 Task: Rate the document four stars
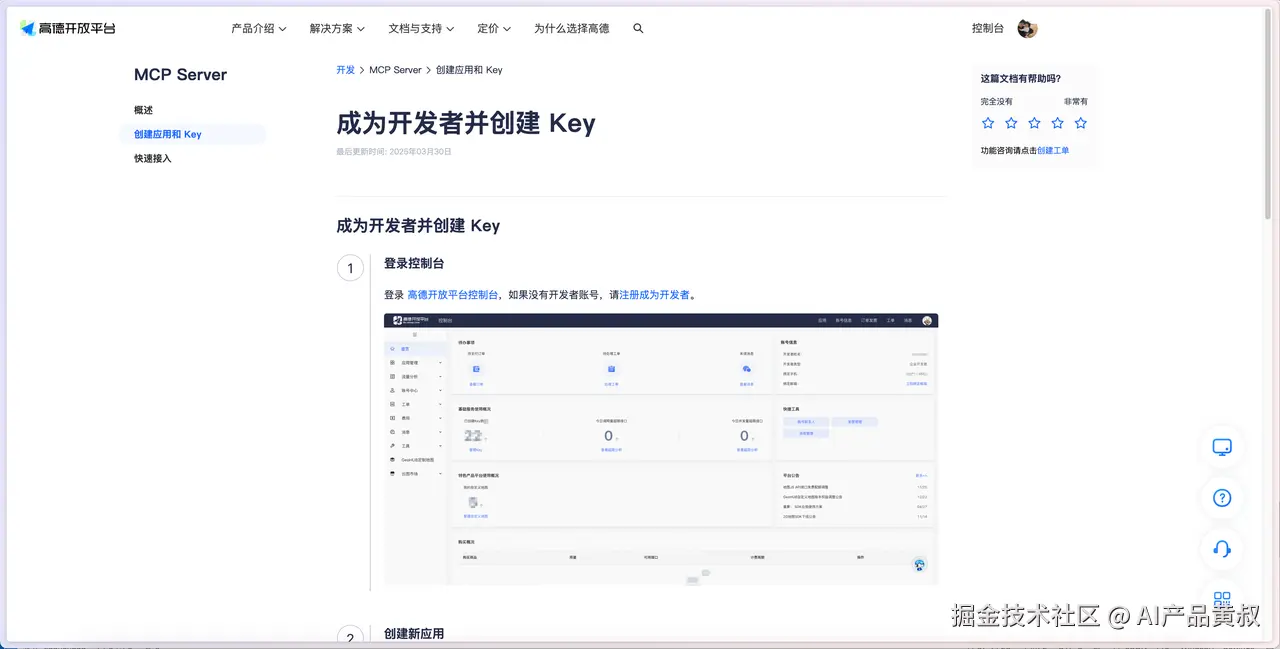tap(1057, 123)
